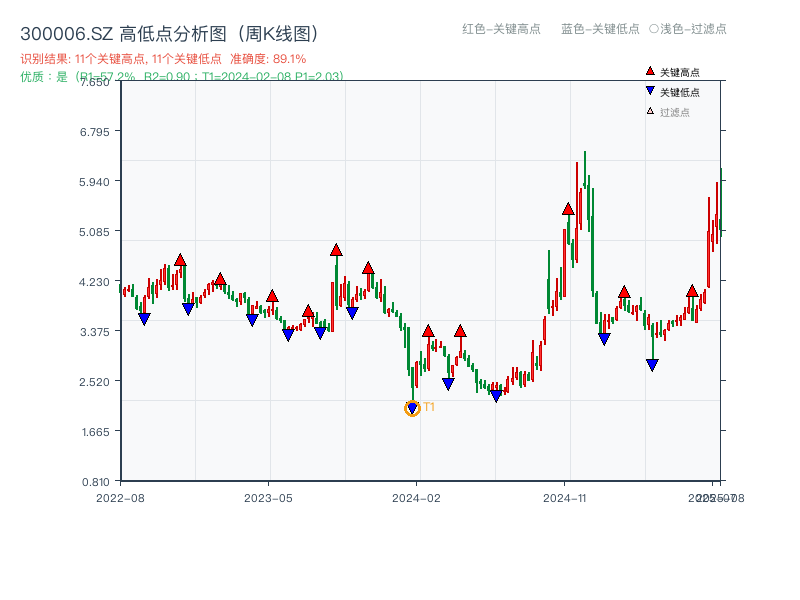Click the 1.665 y-axis label
800x600 pixels.
[x=95, y=432]
